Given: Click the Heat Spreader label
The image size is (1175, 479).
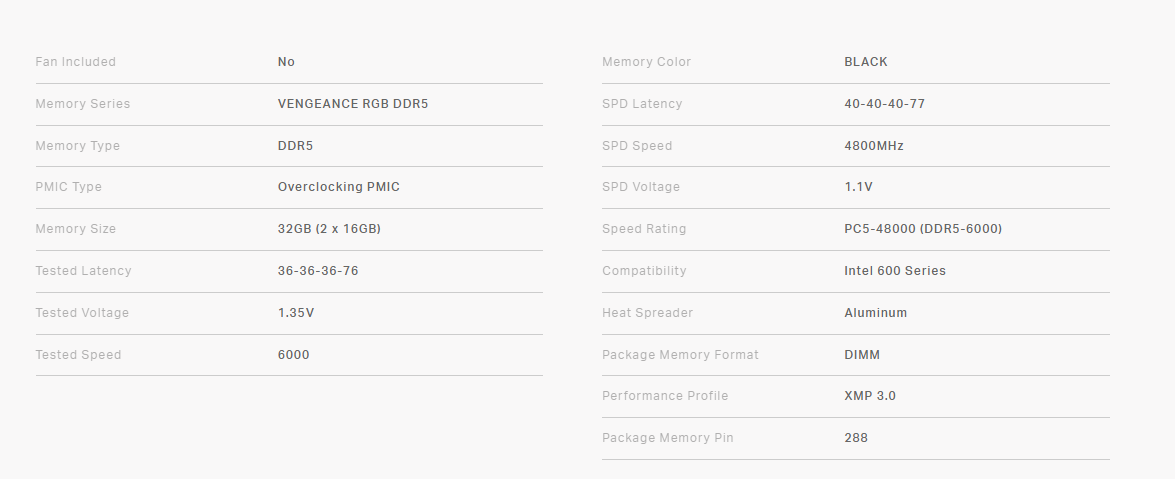Looking at the screenshot, I should (647, 313).
